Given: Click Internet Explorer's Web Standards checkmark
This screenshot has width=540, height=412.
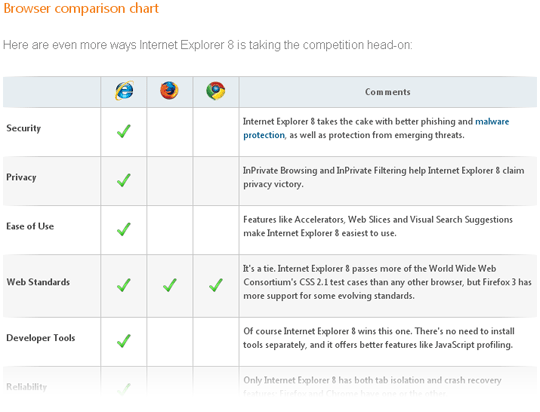Looking at the screenshot, I should click(x=124, y=285).
